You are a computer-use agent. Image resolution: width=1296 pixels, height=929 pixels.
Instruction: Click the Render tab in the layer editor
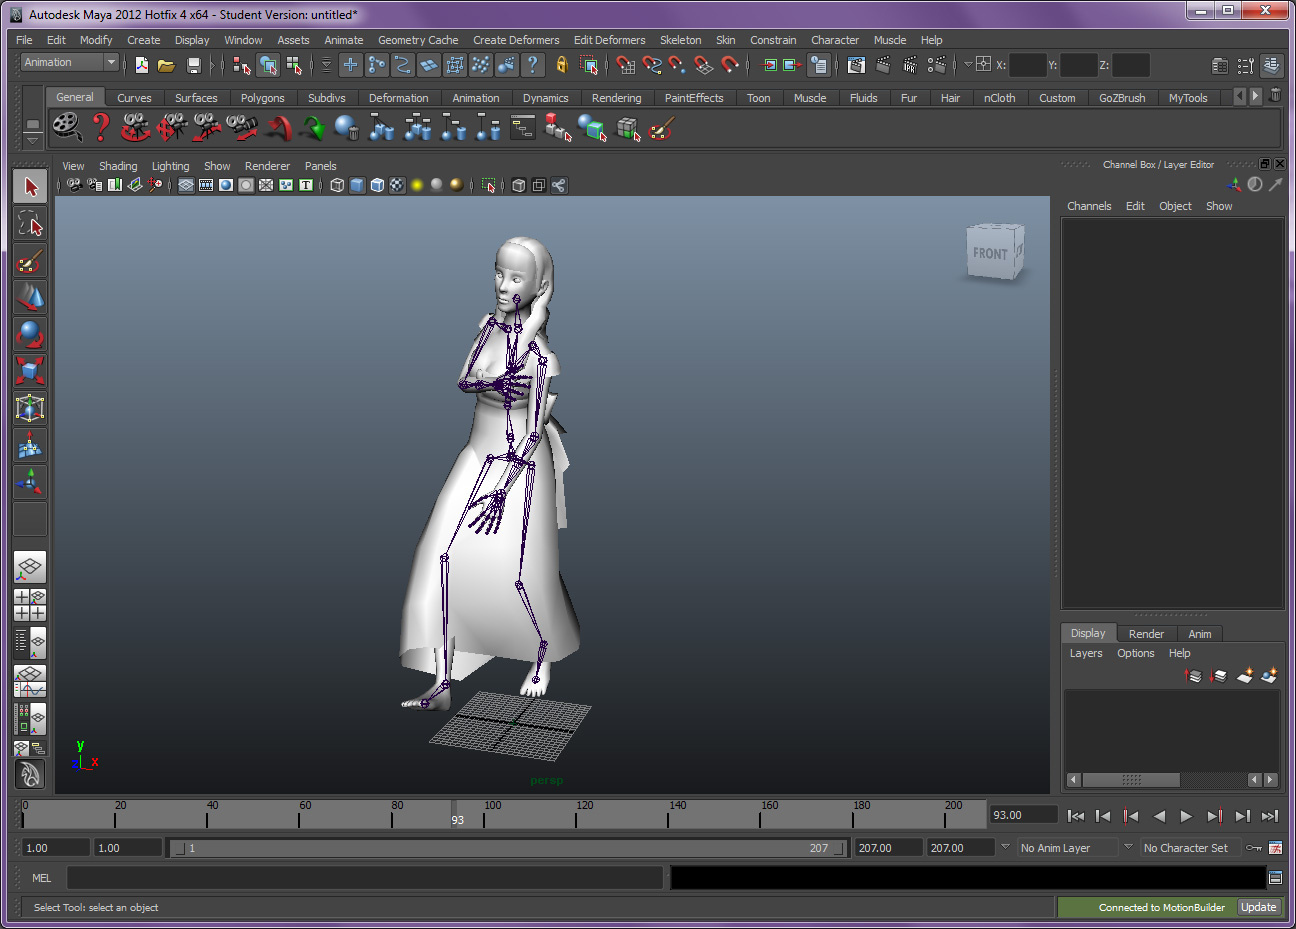click(x=1145, y=633)
